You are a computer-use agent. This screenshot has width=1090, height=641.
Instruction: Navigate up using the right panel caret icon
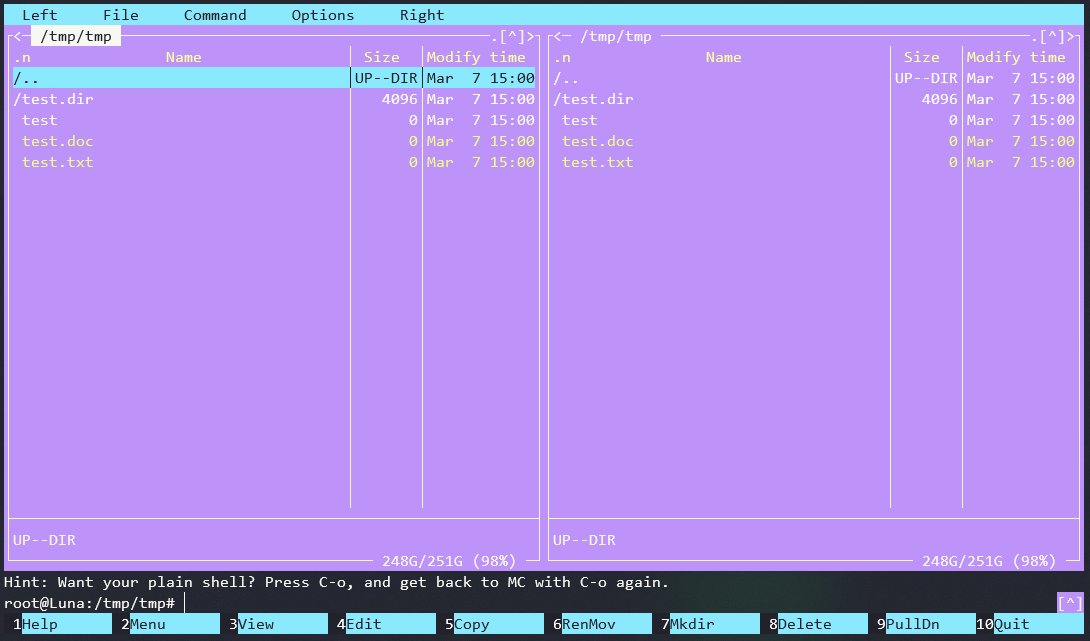[x=1052, y=36]
